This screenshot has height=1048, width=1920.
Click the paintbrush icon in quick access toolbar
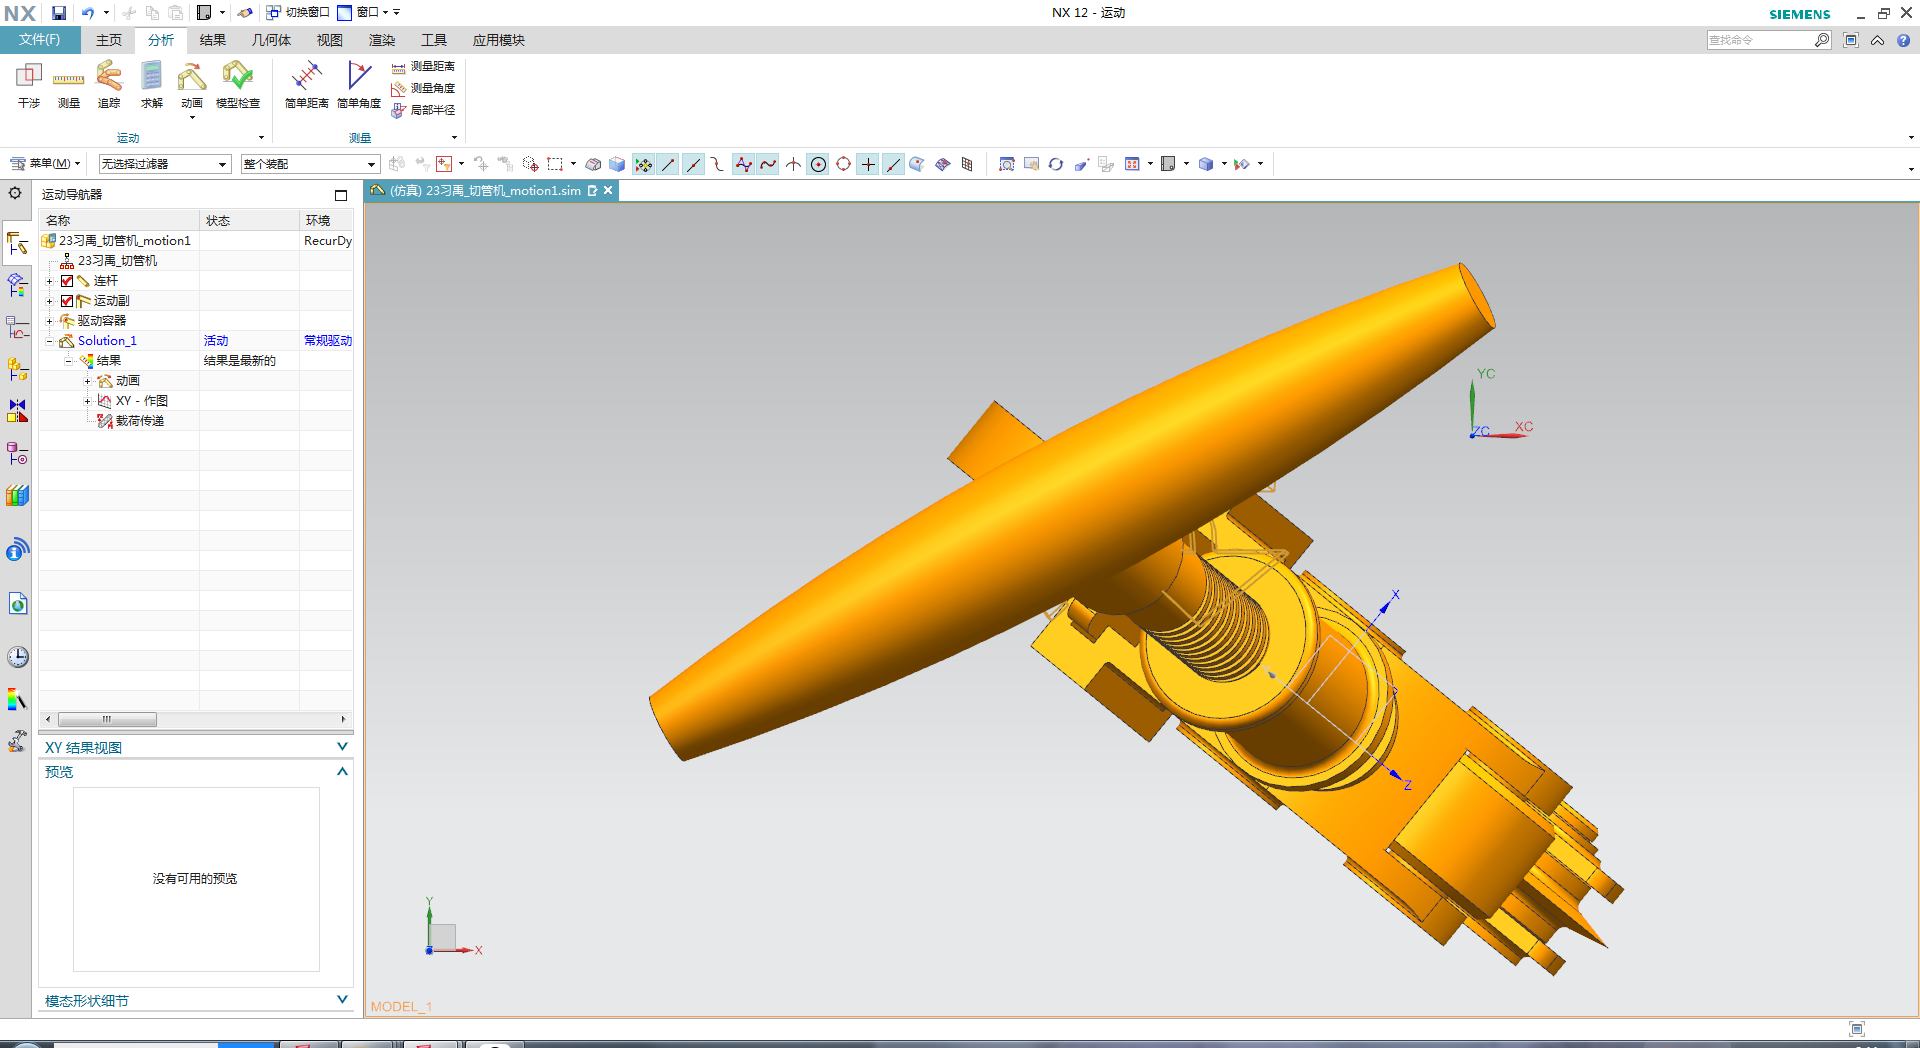[245, 13]
